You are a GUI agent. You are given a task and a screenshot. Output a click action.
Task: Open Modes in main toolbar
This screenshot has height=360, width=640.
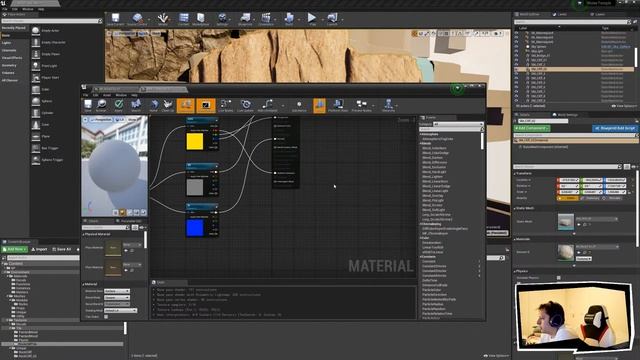[x=163, y=19]
